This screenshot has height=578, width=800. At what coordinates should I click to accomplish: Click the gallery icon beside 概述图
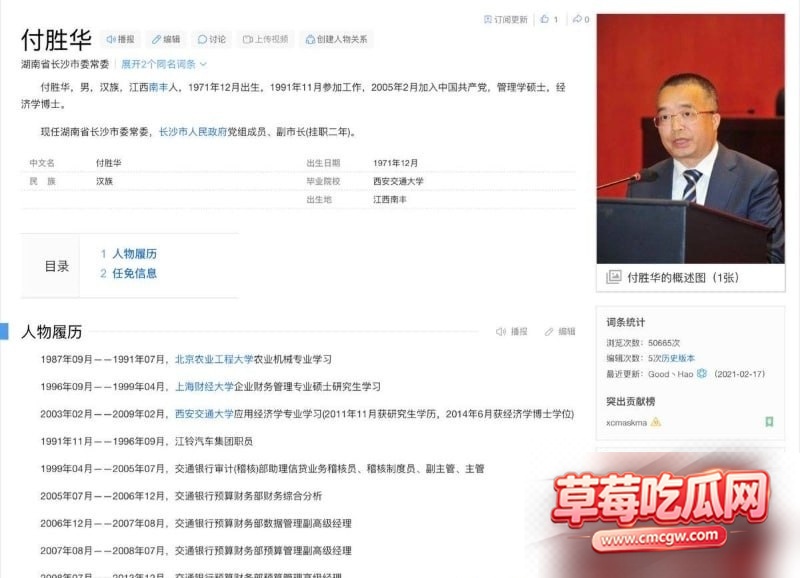(x=614, y=277)
